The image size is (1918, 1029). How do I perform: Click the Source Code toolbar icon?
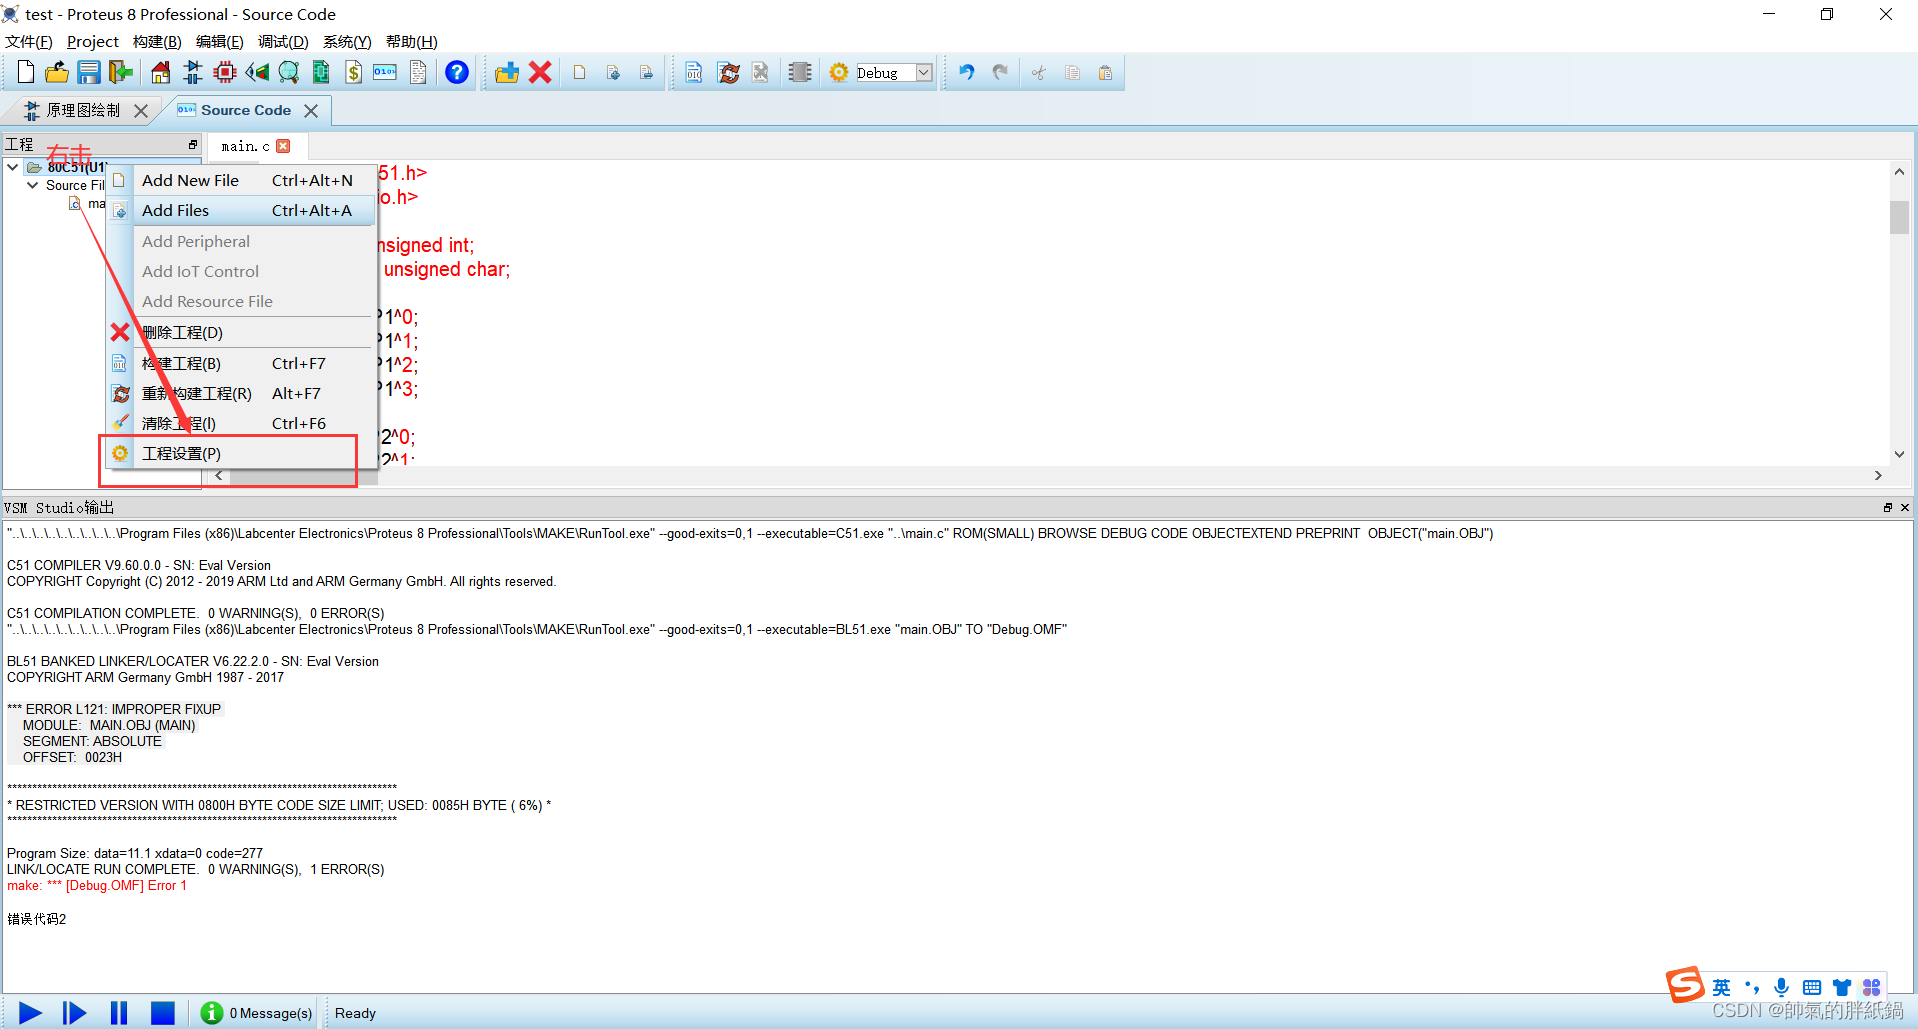pyautogui.click(x=385, y=72)
